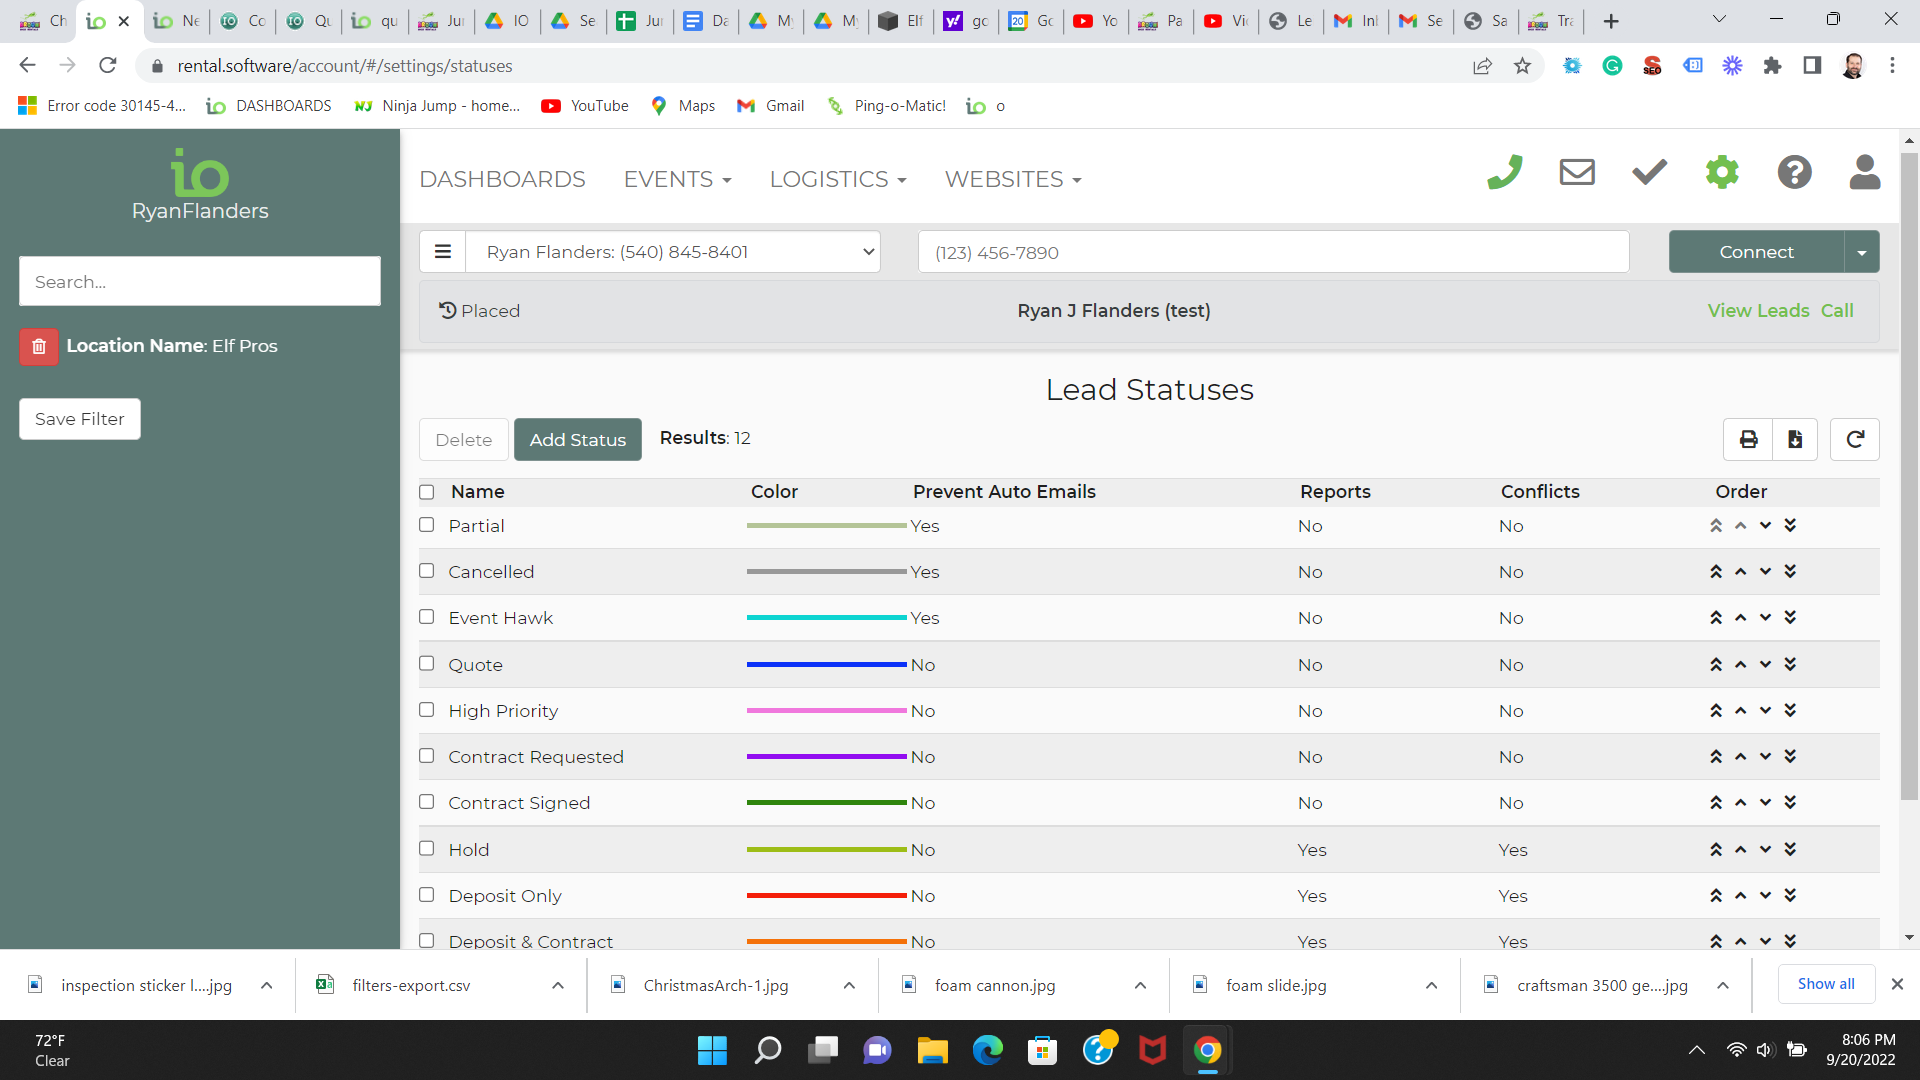Open the green settings gear icon
The height and width of the screenshot is (1080, 1920).
pyautogui.click(x=1722, y=172)
